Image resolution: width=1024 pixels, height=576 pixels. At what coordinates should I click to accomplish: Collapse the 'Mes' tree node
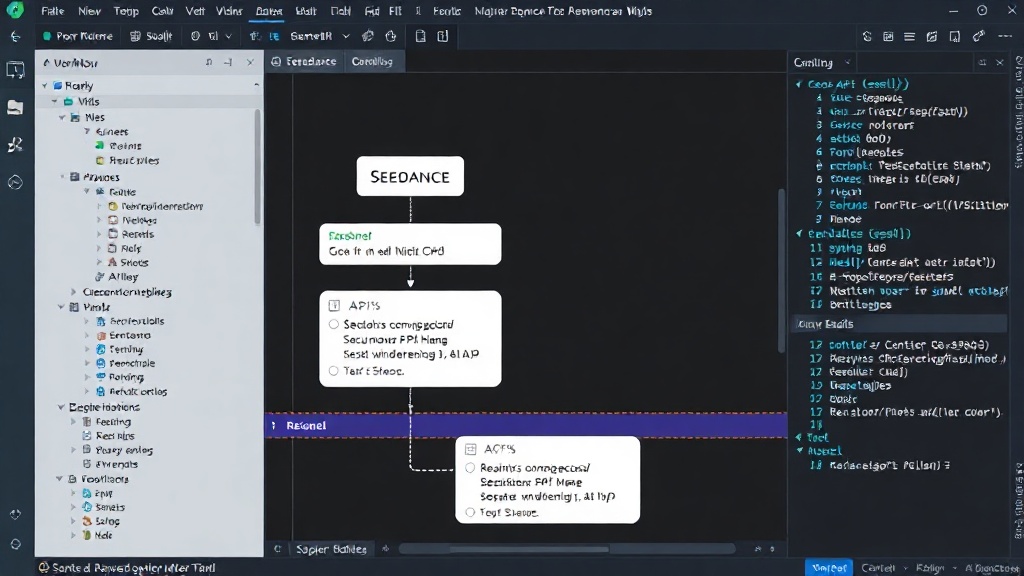pyautogui.click(x=63, y=118)
